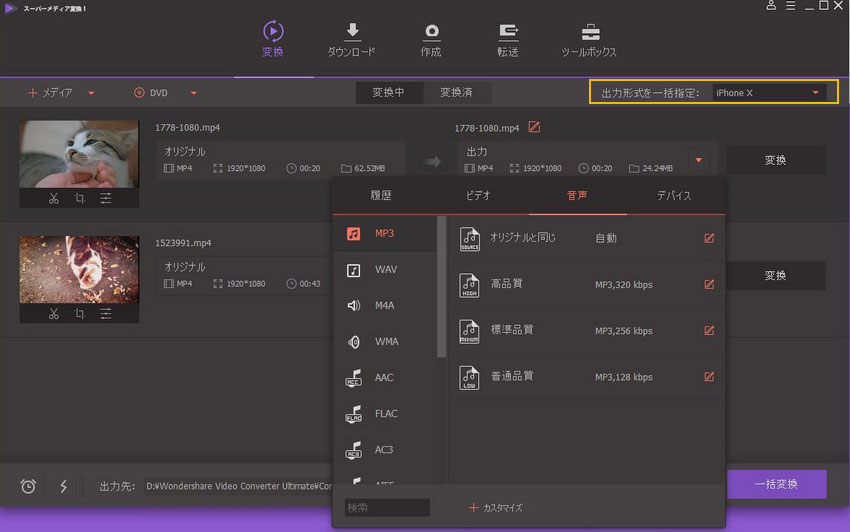The image size is (850, 532).
Task: Open the 転送 transfer section
Action: pyautogui.click(x=508, y=39)
